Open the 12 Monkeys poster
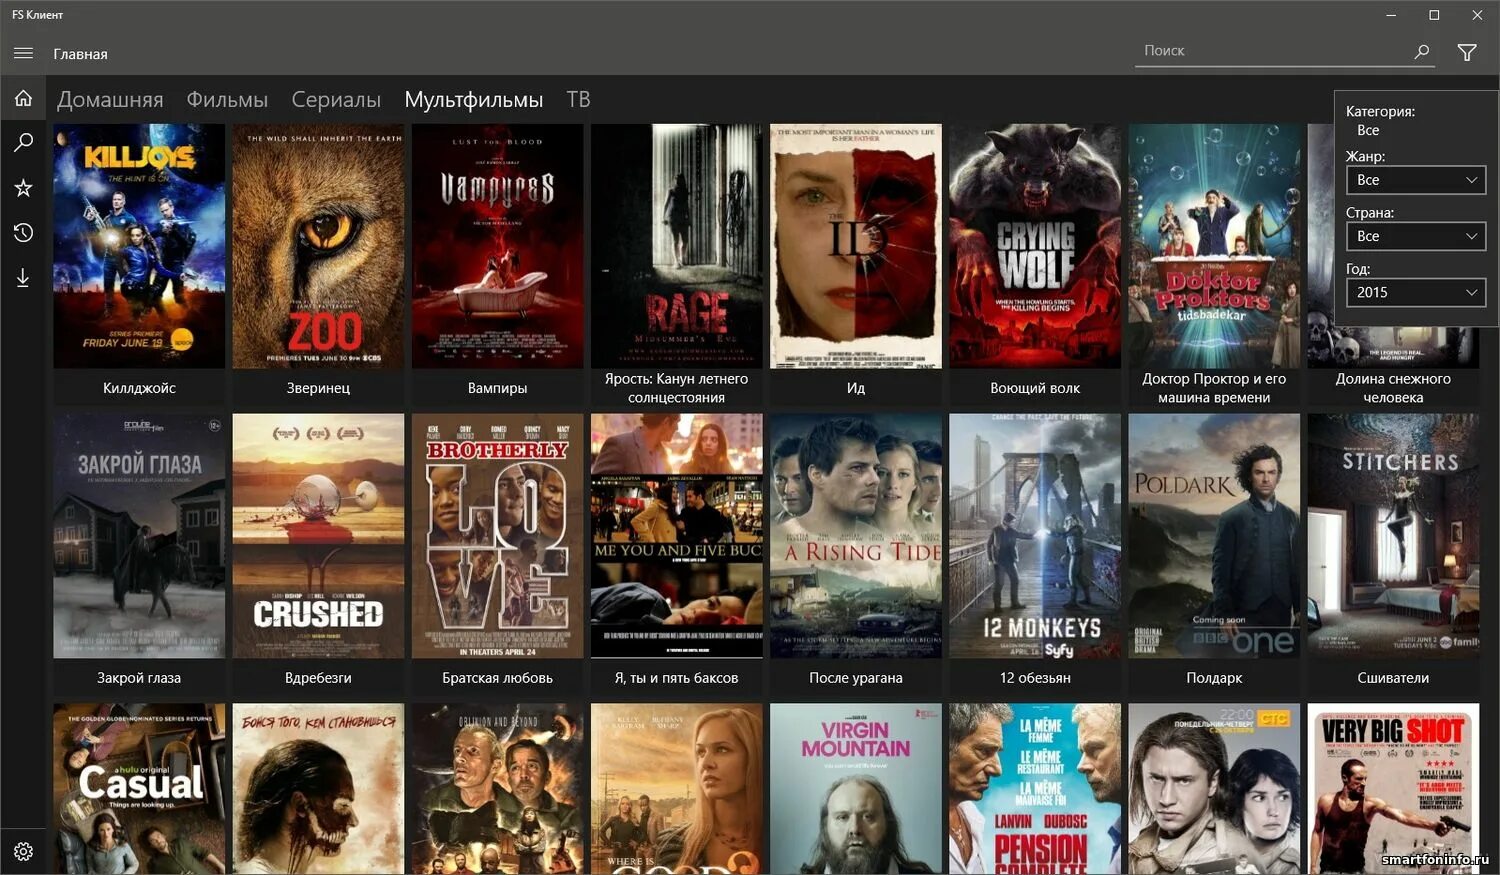1500x875 pixels. (x=1035, y=536)
